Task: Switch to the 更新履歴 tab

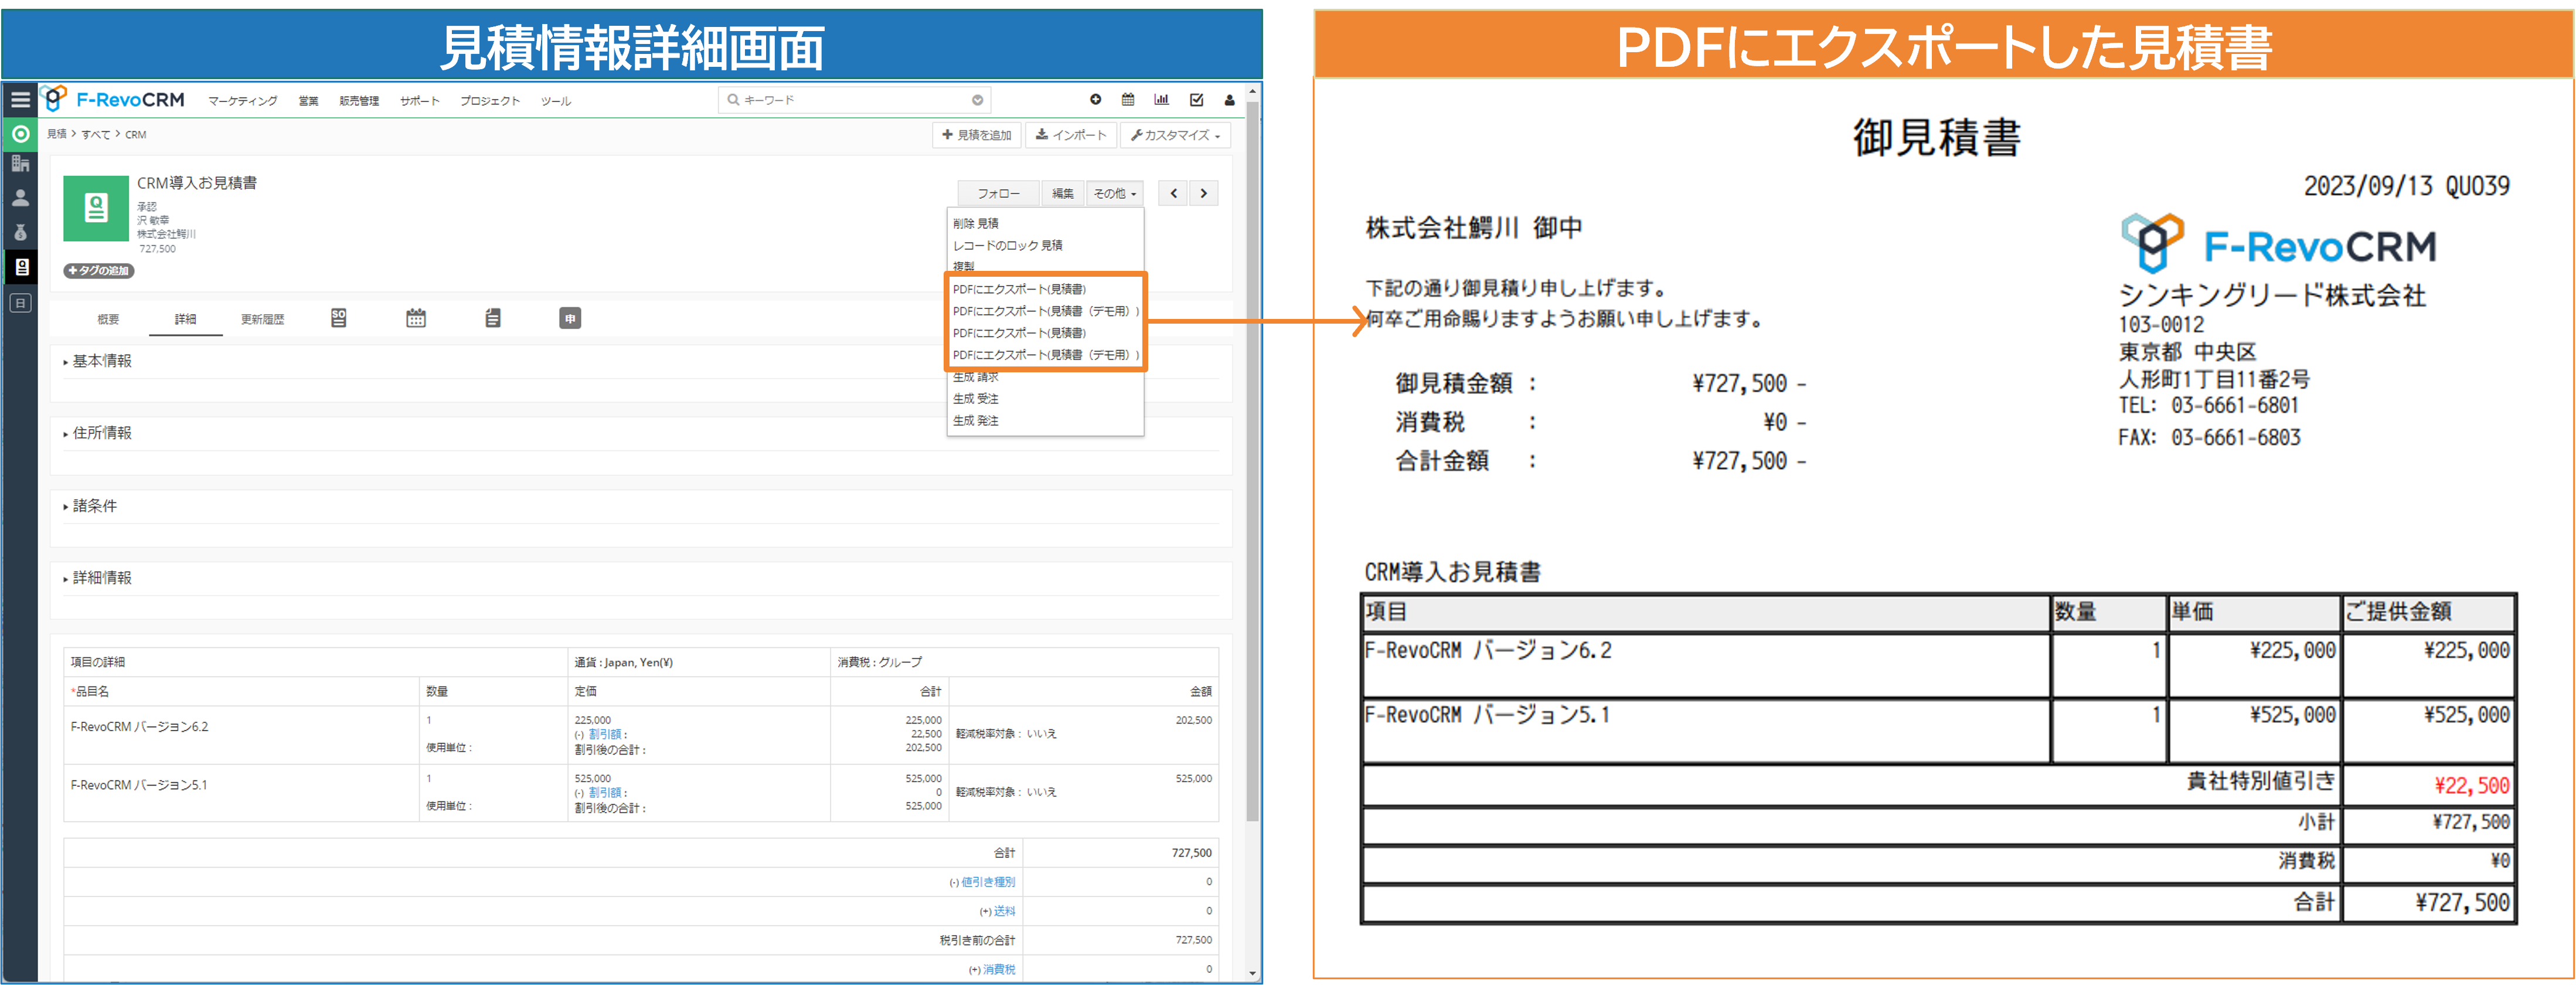Action: pyautogui.click(x=263, y=319)
